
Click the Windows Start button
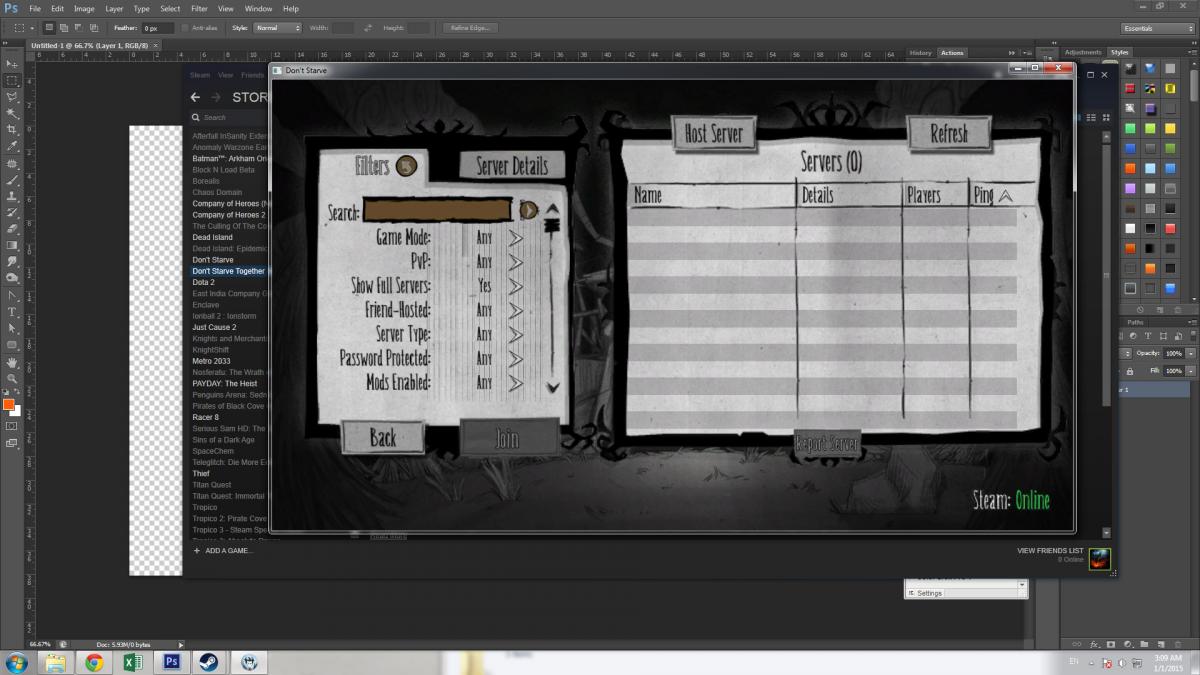[17, 662]
